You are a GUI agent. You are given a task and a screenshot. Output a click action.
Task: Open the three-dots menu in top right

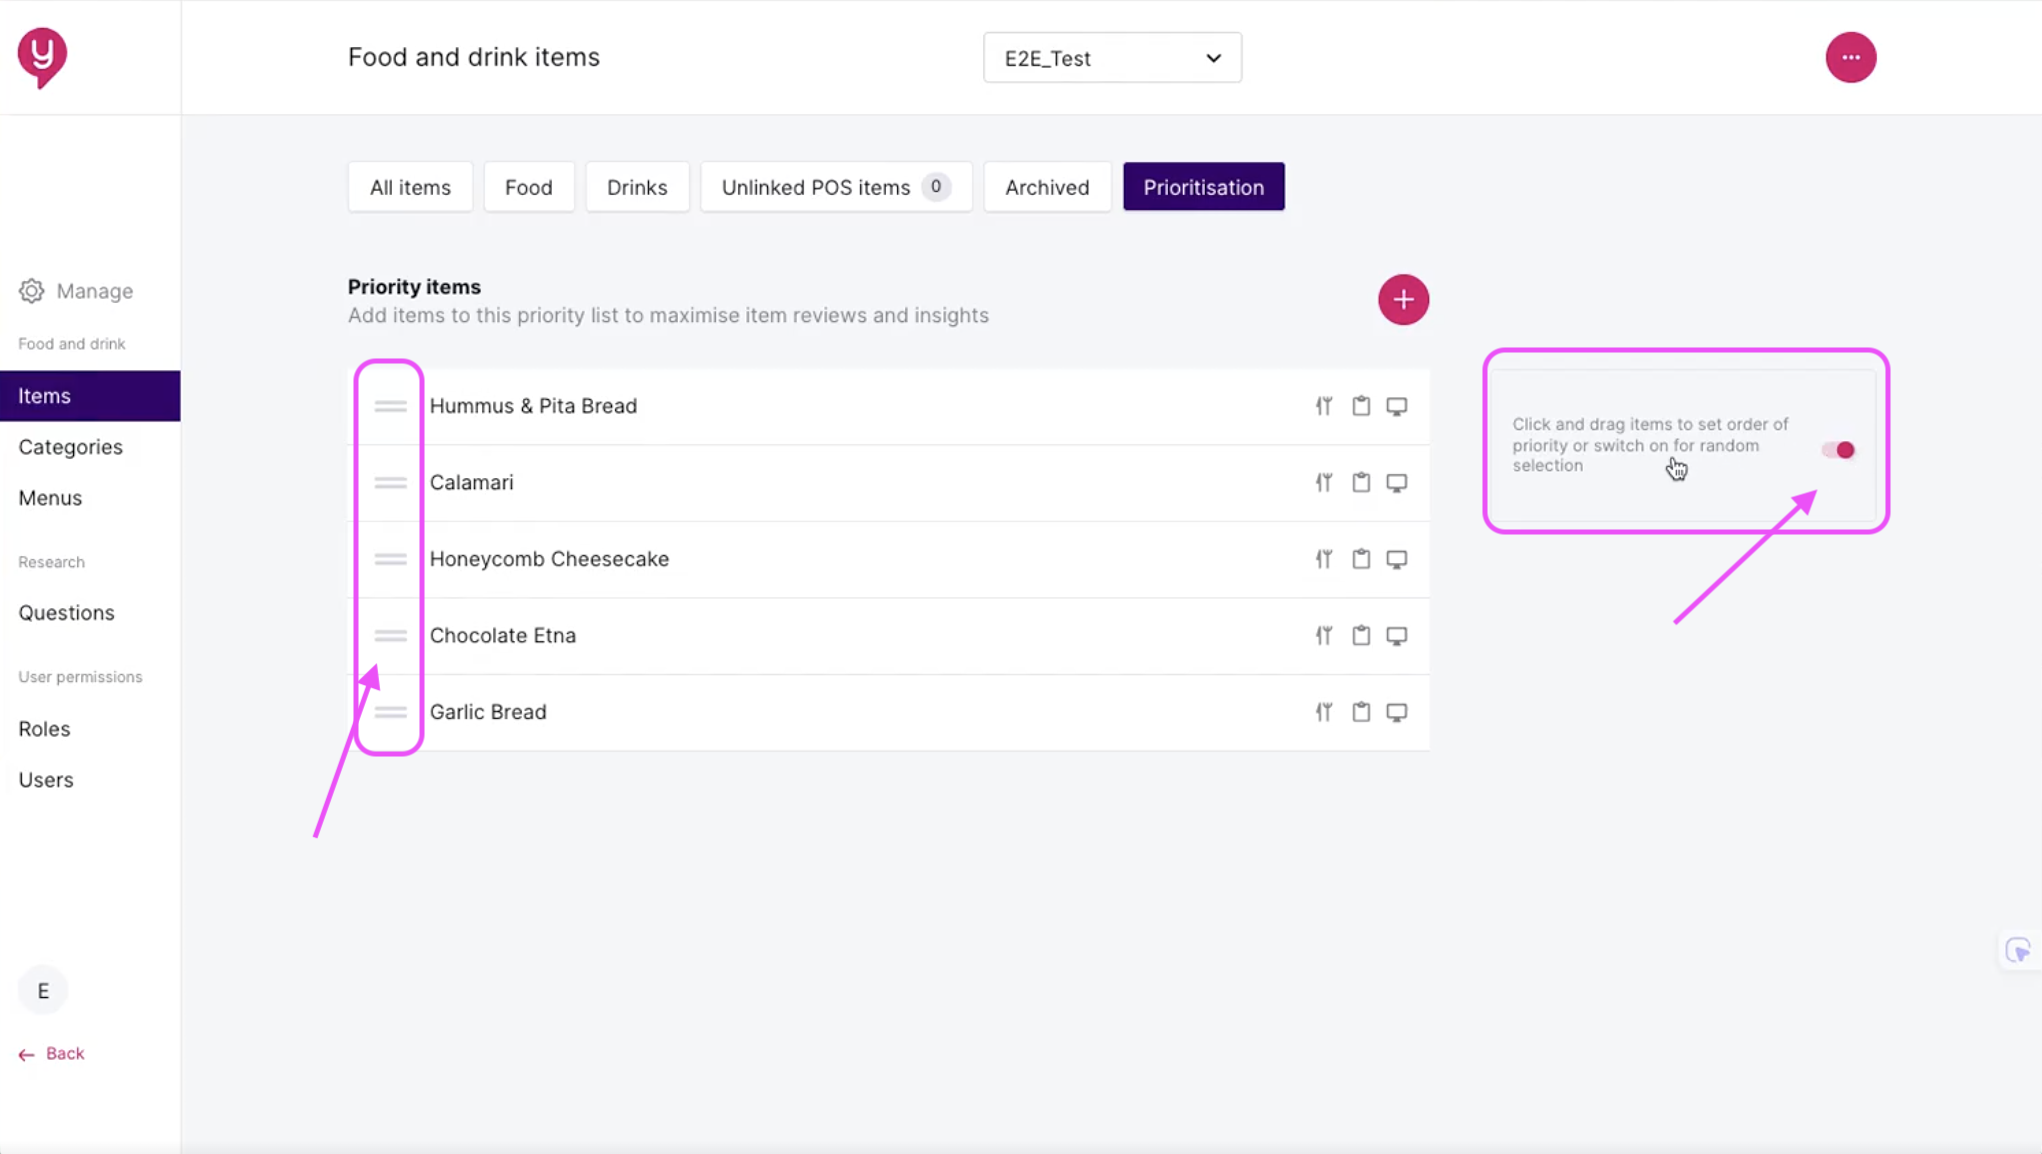tap(1850, 58)
